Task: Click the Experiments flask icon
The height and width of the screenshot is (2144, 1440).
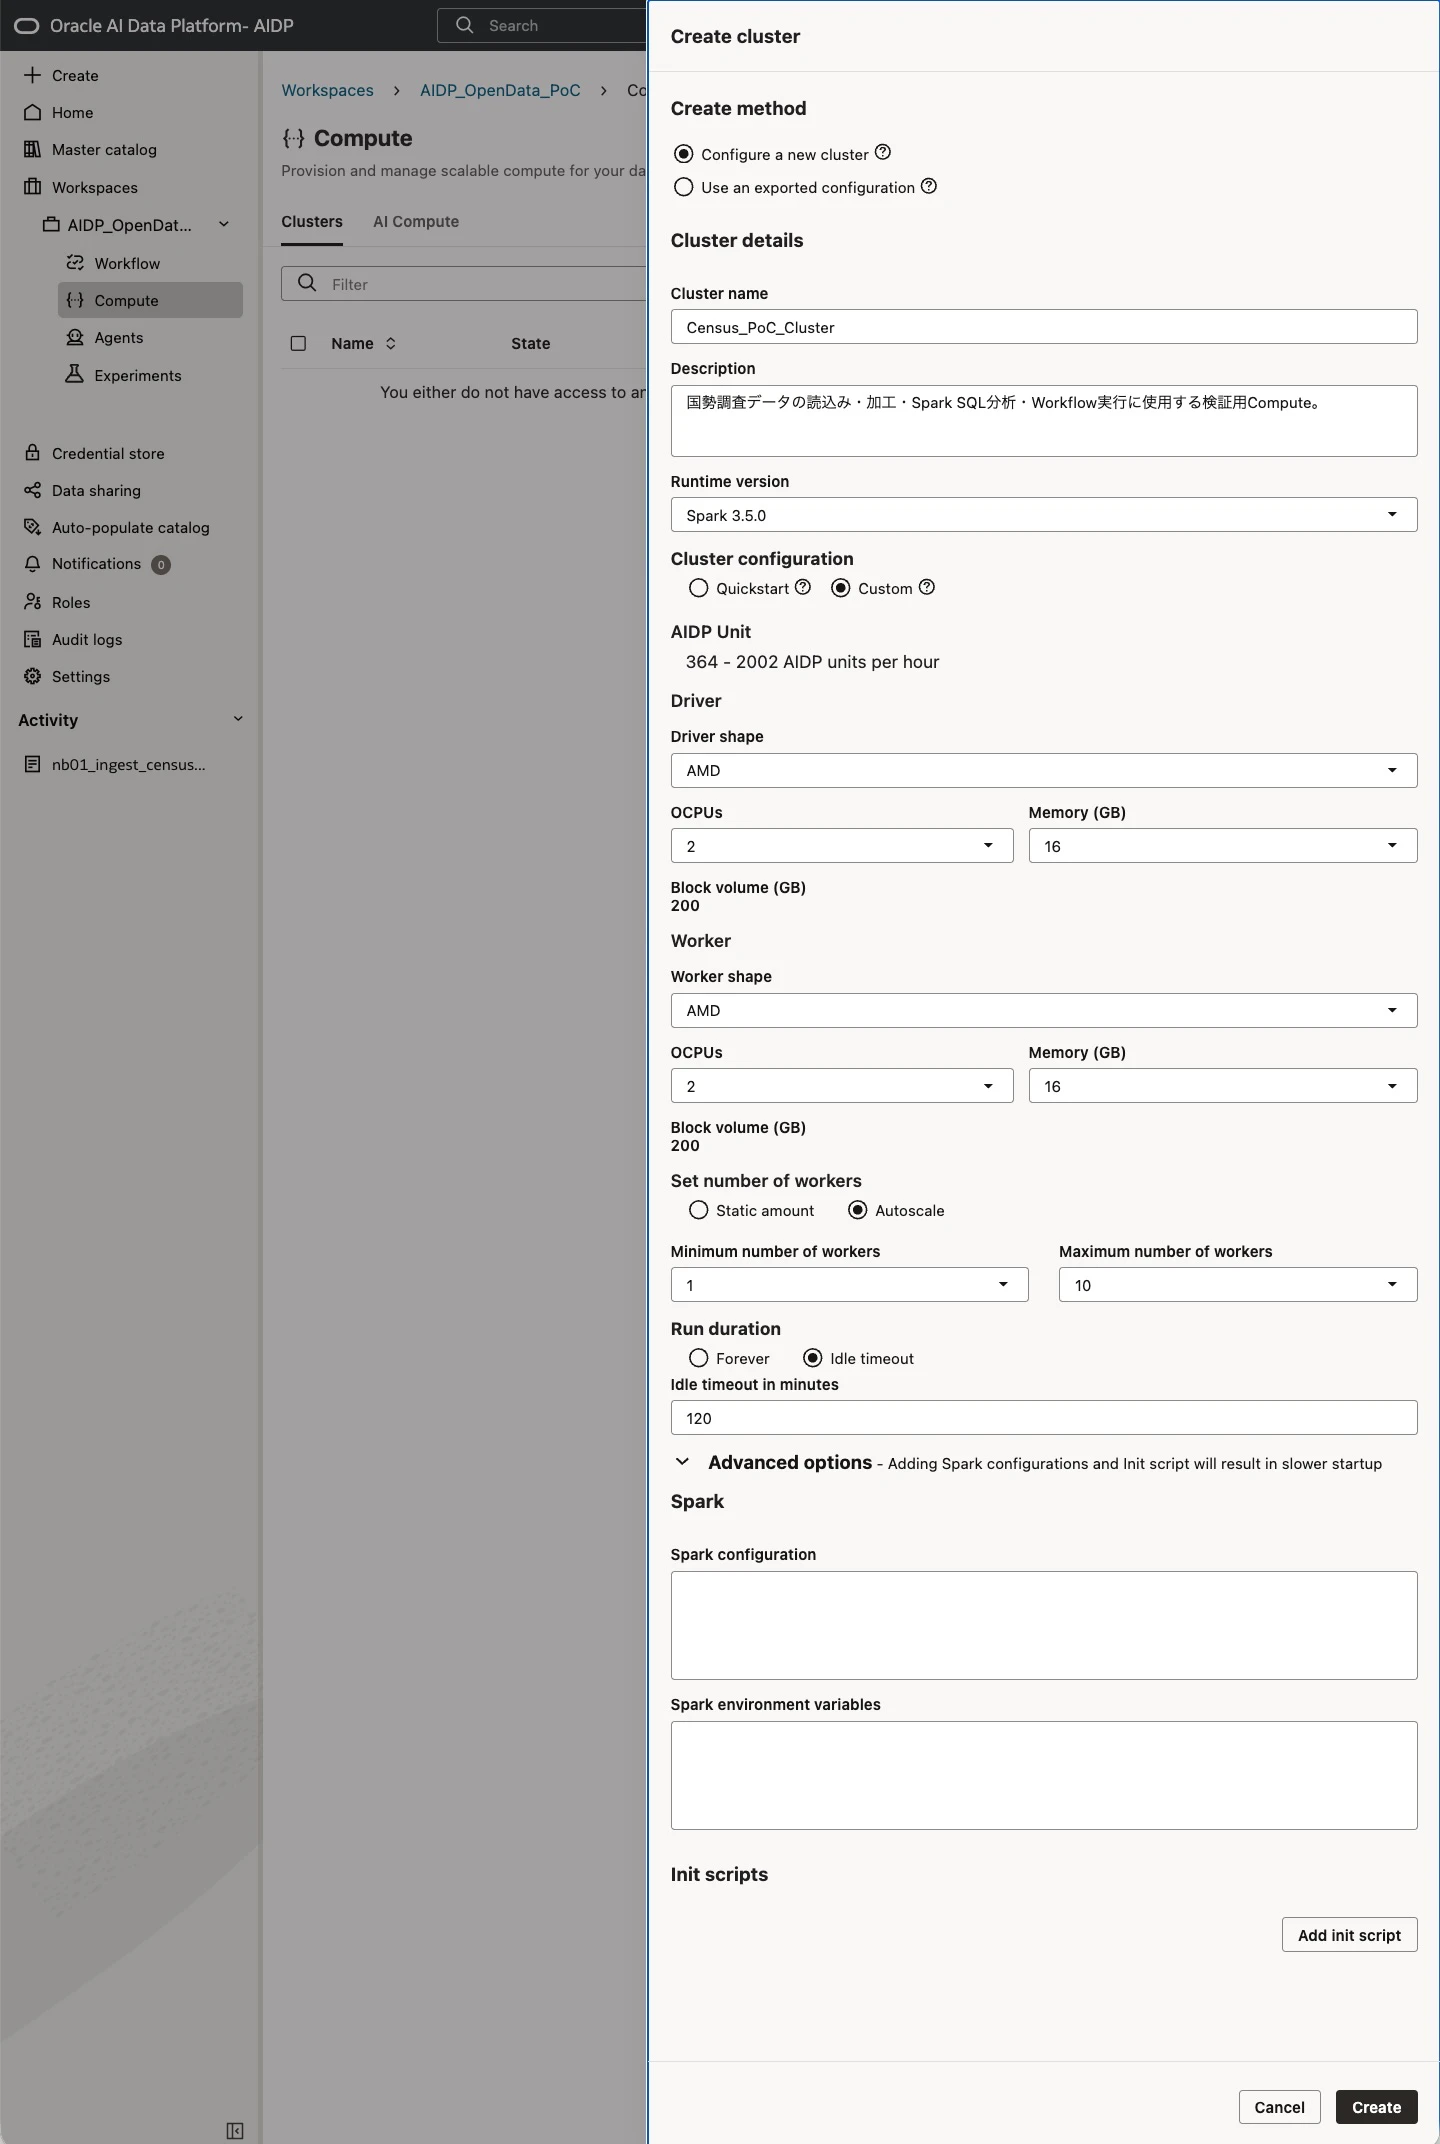Action: tap(75, 375)
